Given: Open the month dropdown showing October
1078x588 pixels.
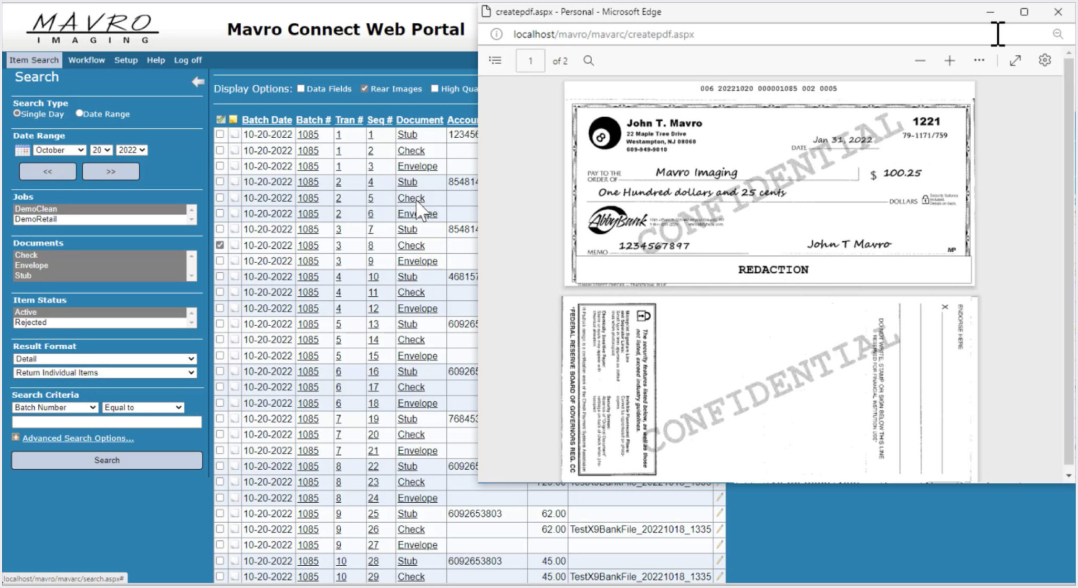Looking at the screenshot, I should [x=59, y=150].
